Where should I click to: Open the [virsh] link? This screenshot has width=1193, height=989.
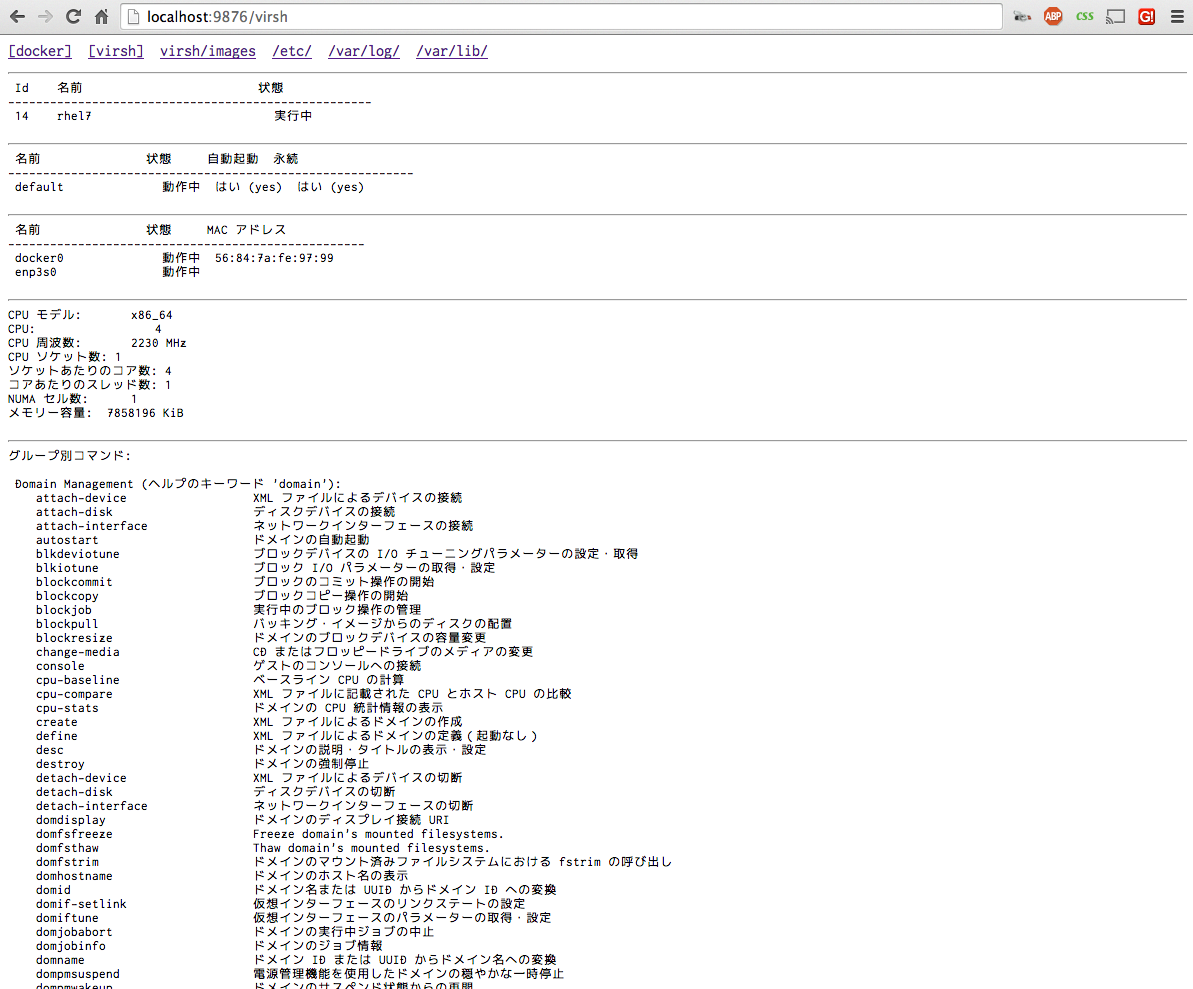click(x=115, y=51)
